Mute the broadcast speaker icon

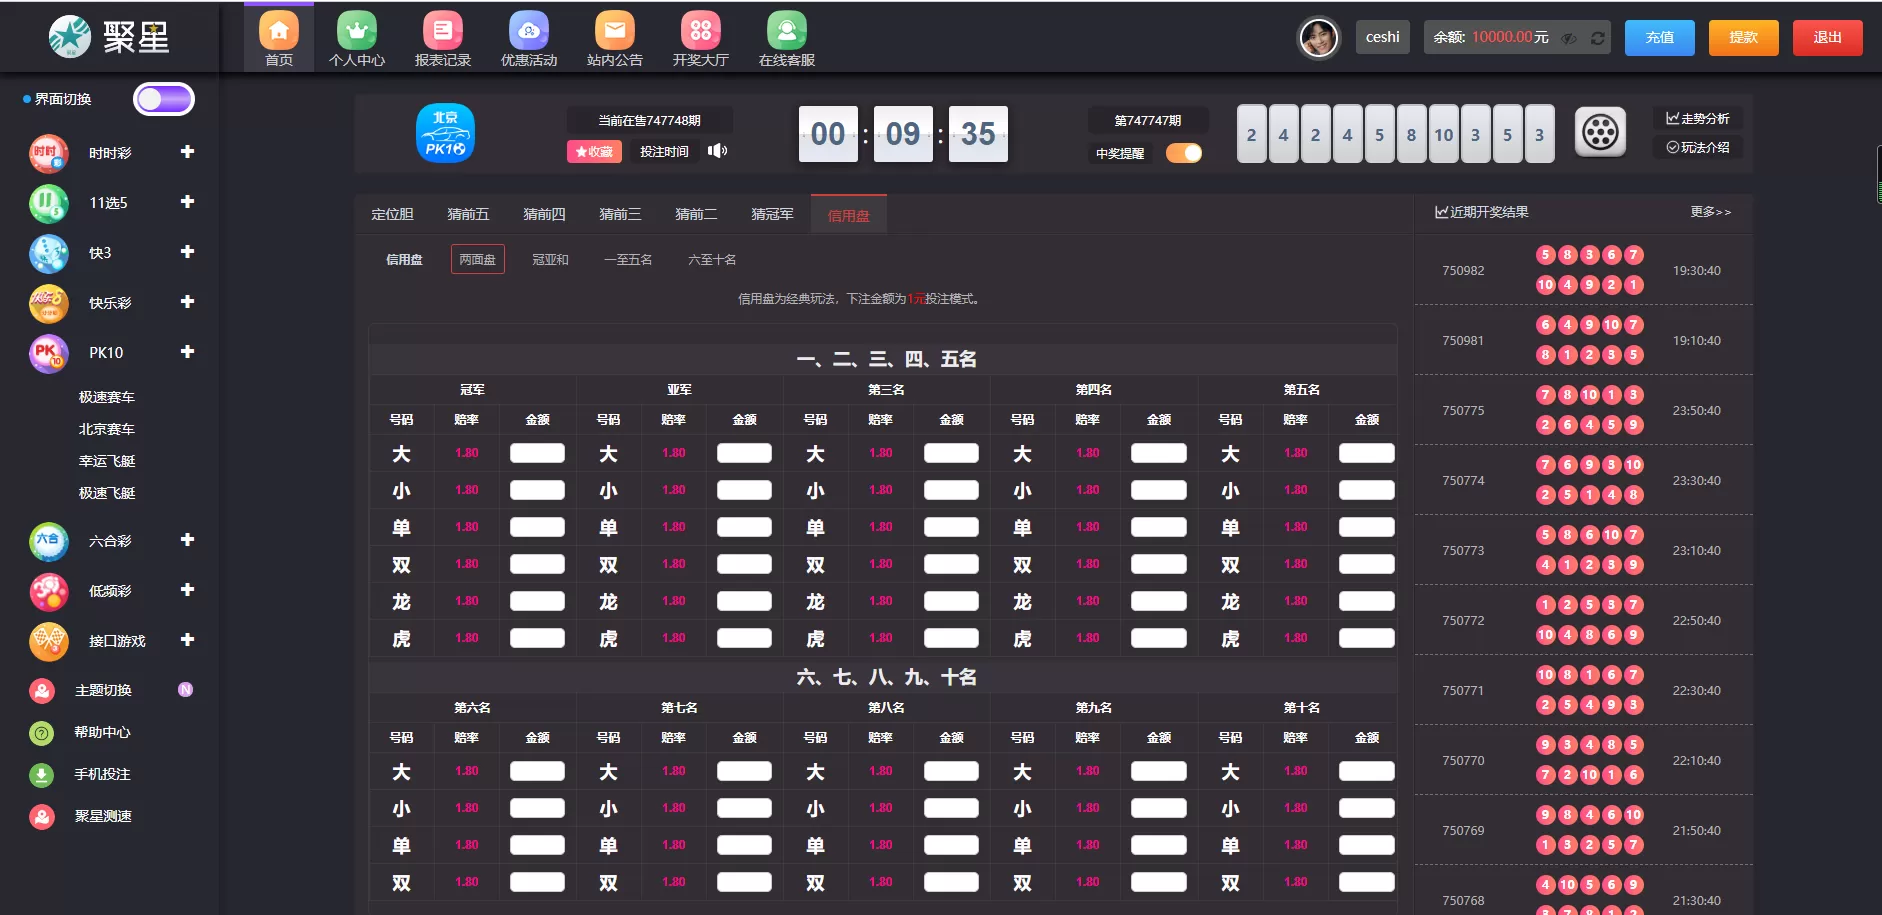coord(719,151)
